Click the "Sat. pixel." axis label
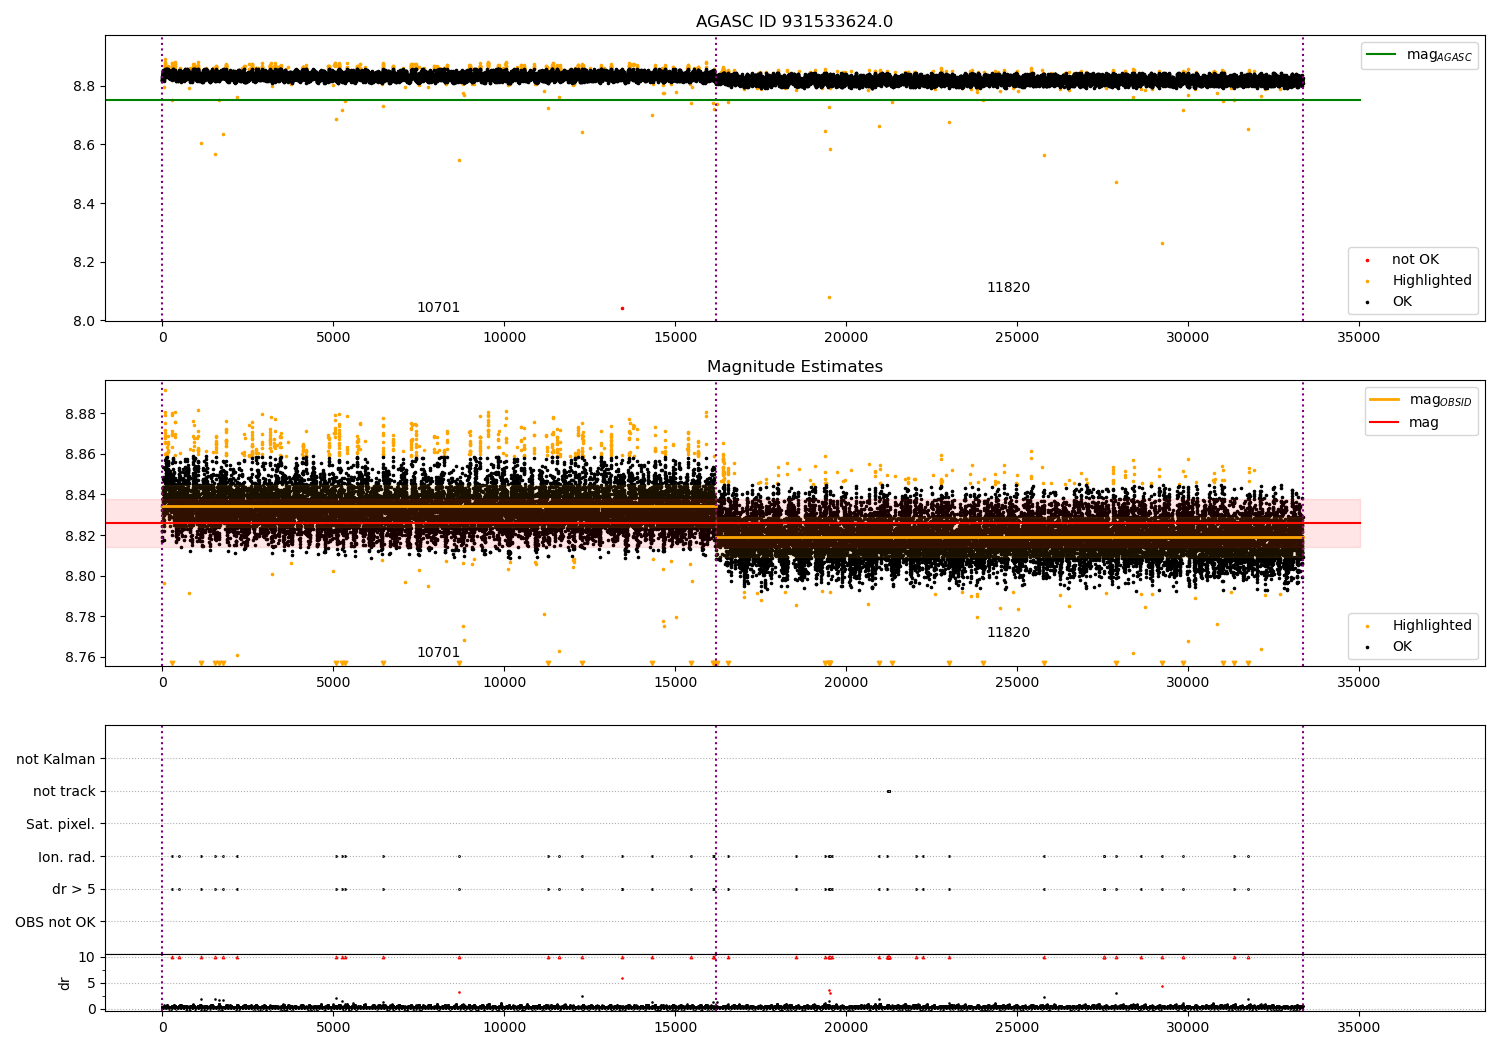The height and width of the screenshot is (1050, 1500). (60, 824)
